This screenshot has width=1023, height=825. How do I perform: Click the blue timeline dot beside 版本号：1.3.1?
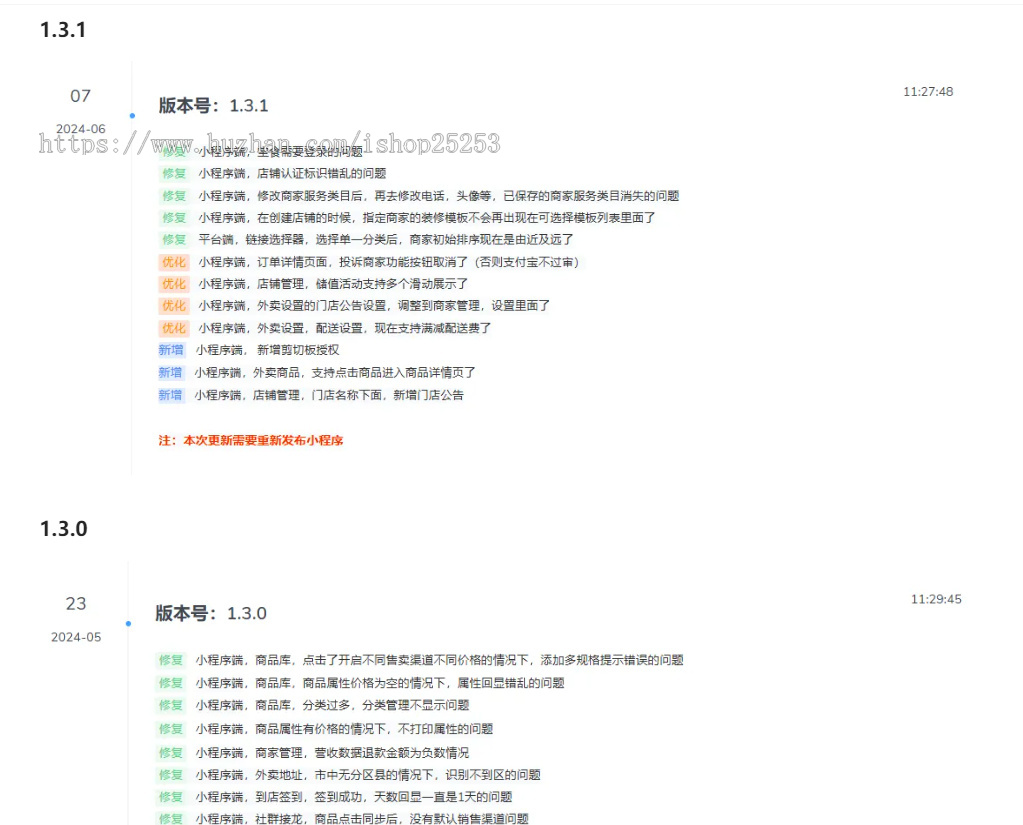(x=132, y=116)
